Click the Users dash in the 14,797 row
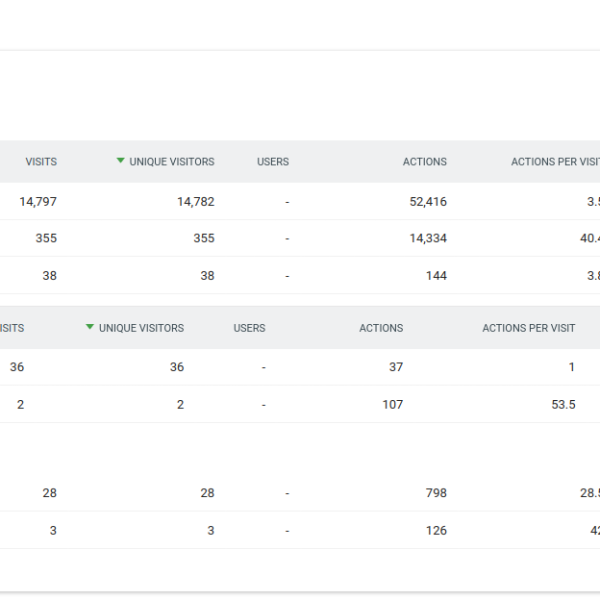The width and height of the screenshot is (600, 600). (x=287, y=202)
